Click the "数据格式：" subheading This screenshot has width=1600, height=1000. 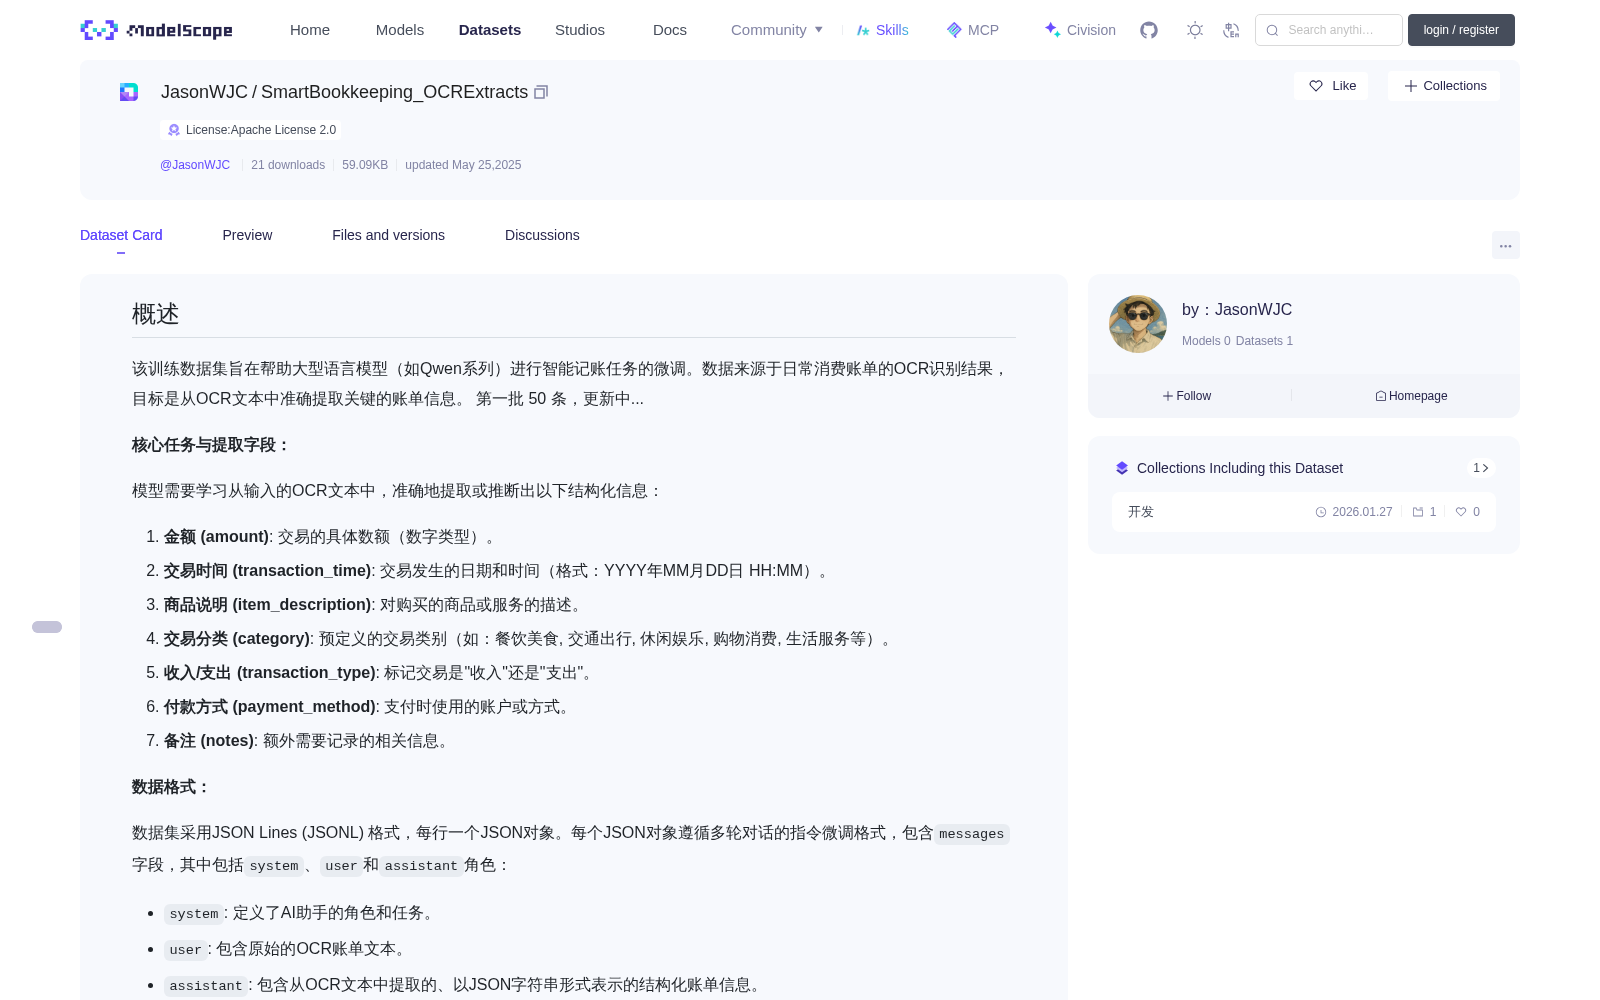click(x=172, y=787)
